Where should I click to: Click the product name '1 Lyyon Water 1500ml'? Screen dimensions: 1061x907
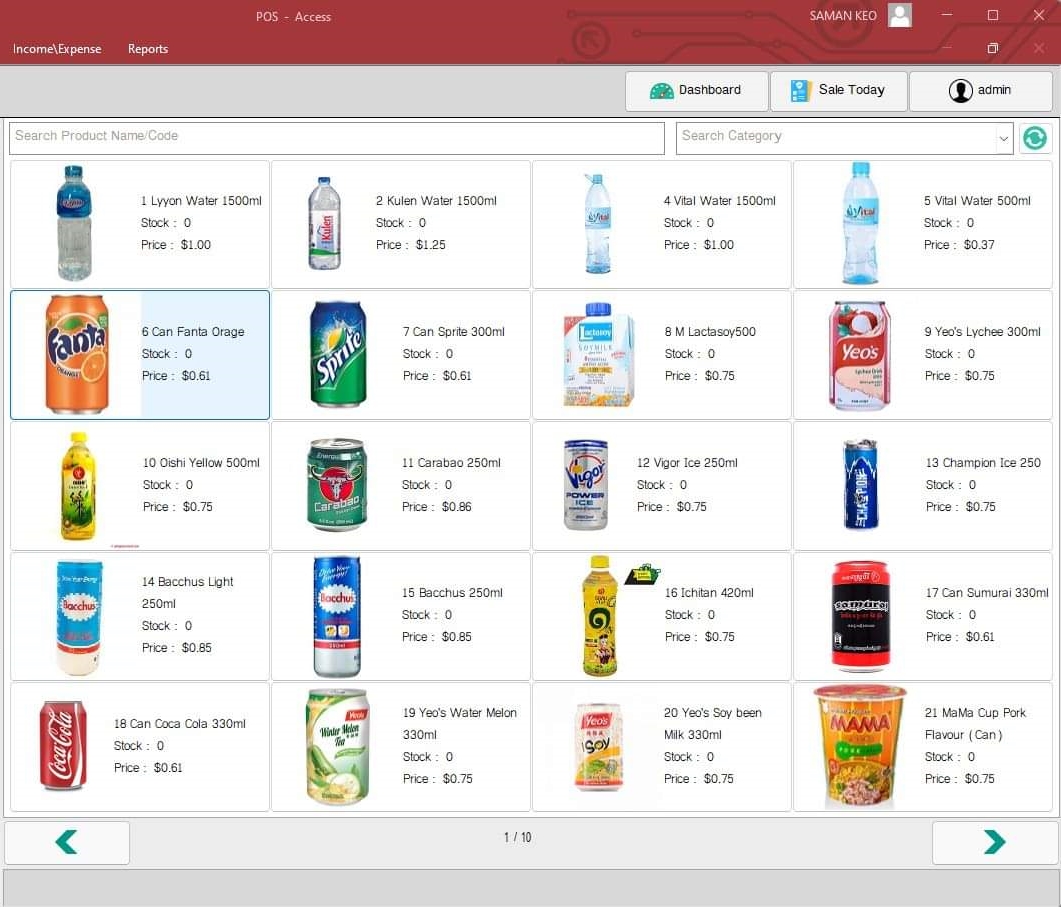(201, 201)
